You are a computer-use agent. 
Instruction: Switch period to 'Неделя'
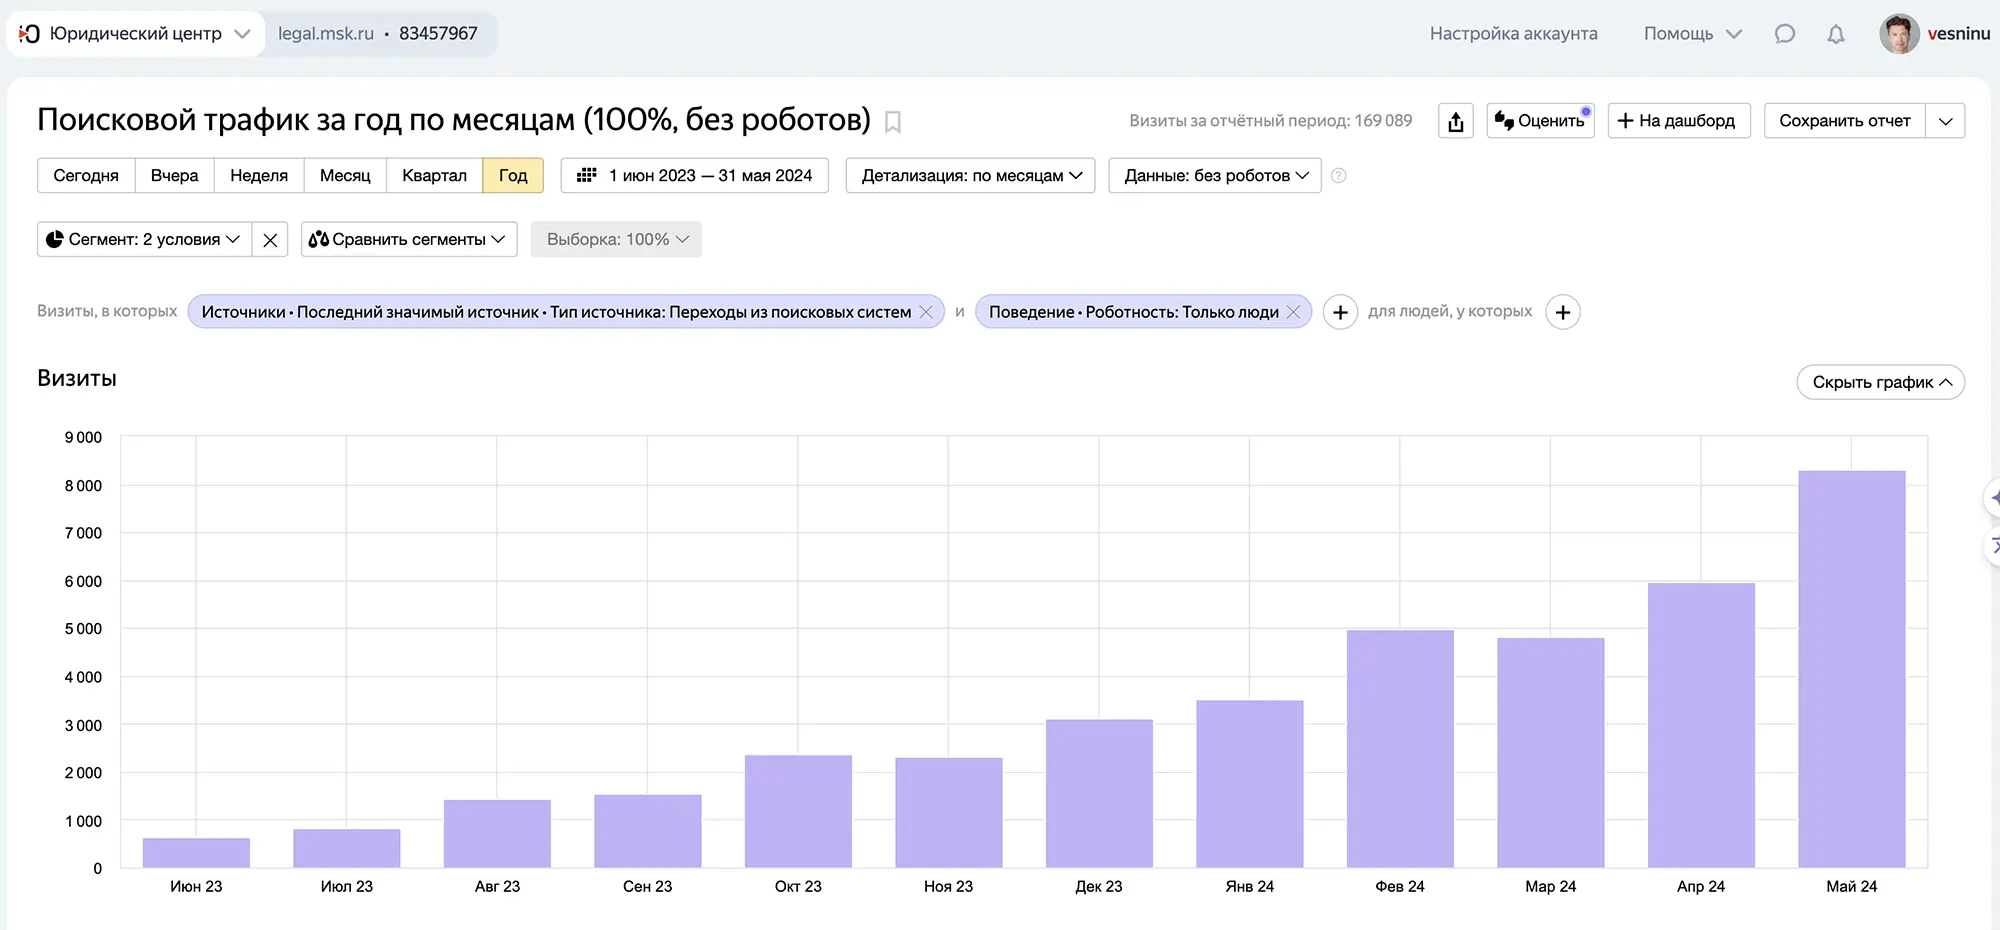(x=258, y=176)
